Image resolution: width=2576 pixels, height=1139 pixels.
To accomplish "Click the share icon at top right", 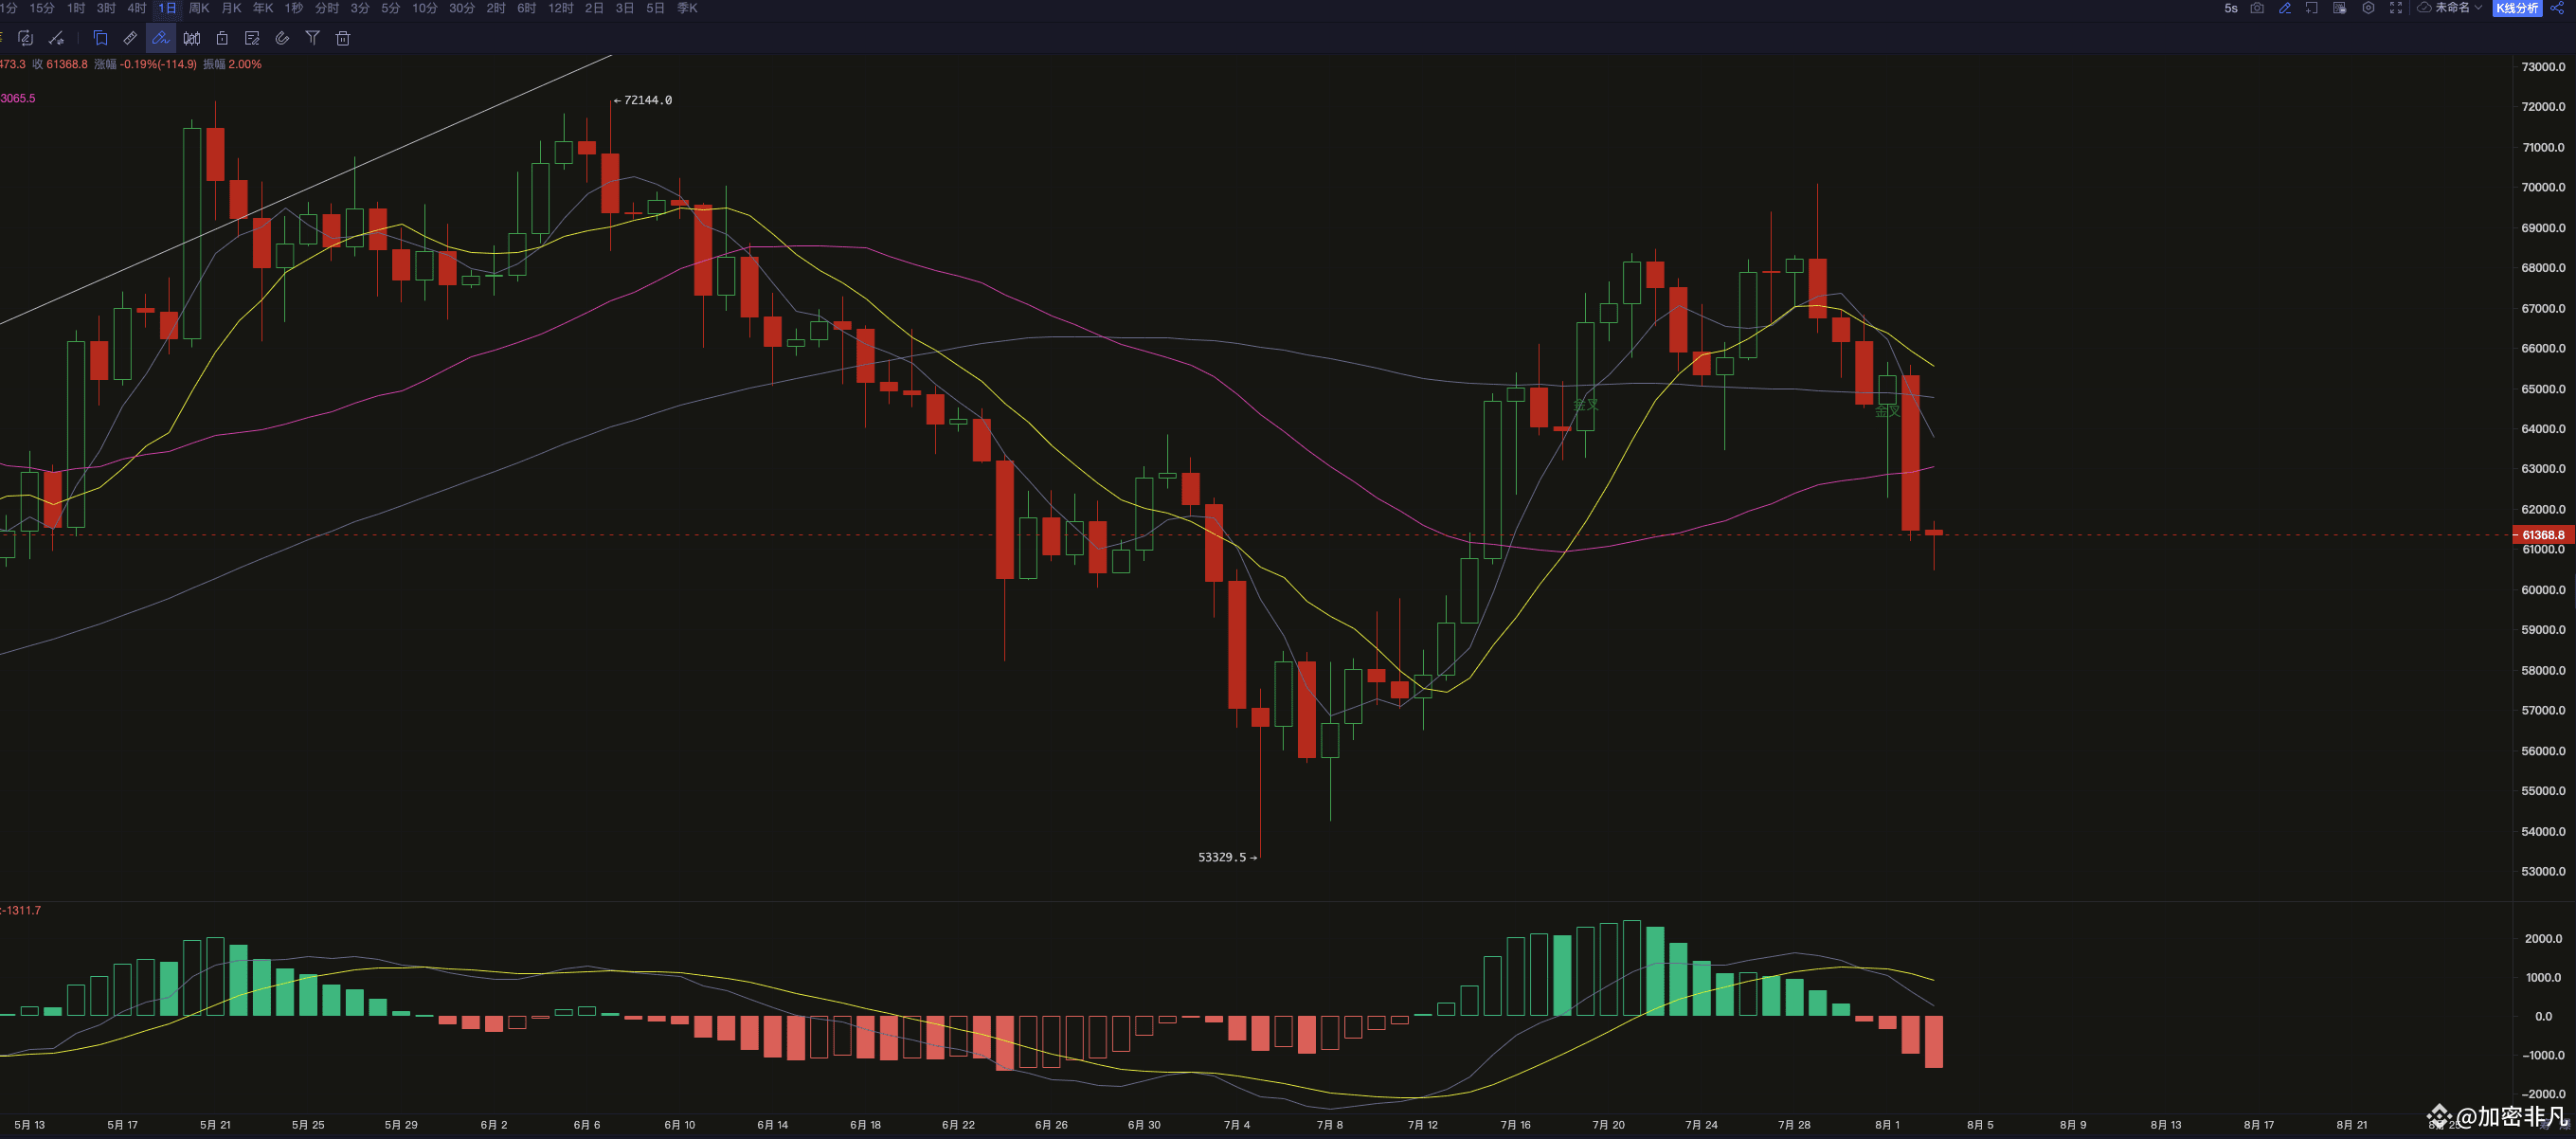I will [x=2557, y=8].
